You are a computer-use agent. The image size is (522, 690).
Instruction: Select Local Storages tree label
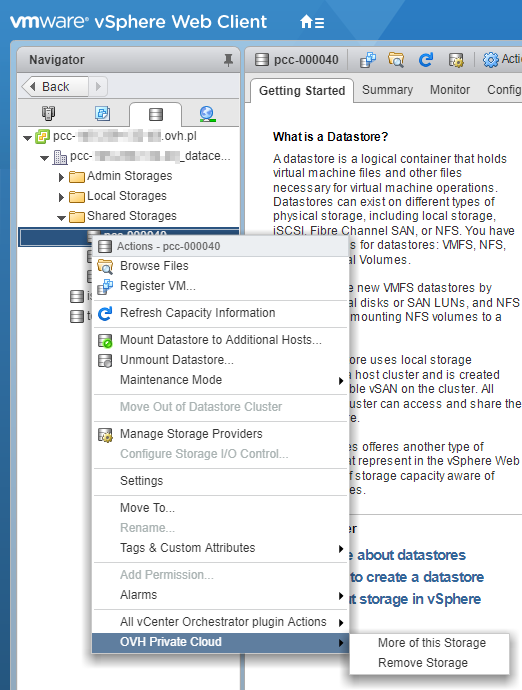[127, 196]
